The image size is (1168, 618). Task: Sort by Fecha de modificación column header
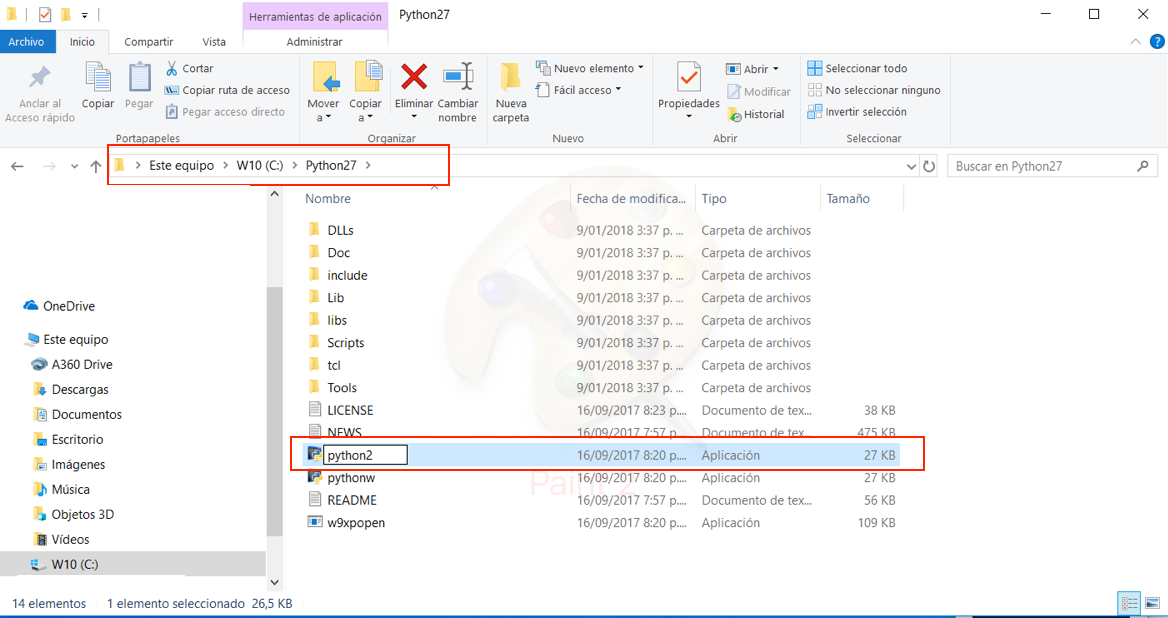(631, 199)
